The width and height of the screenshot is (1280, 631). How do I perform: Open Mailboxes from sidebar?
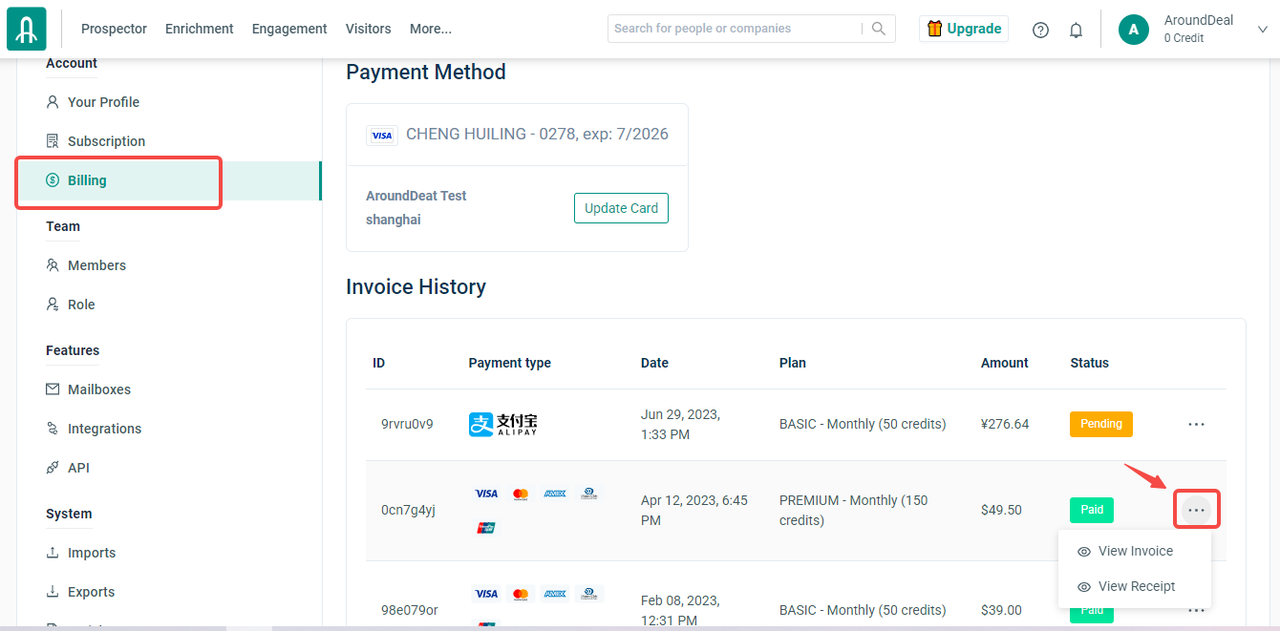(98, 389)
